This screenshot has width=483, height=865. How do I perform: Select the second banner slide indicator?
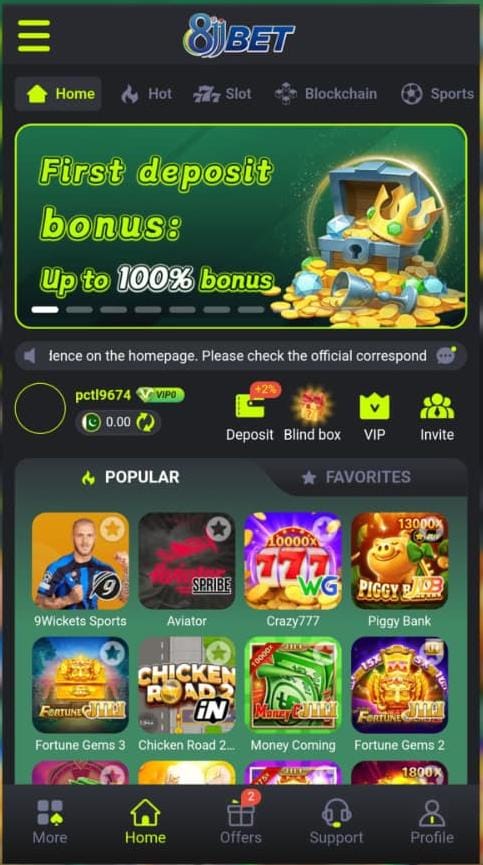tap(79, 310)
